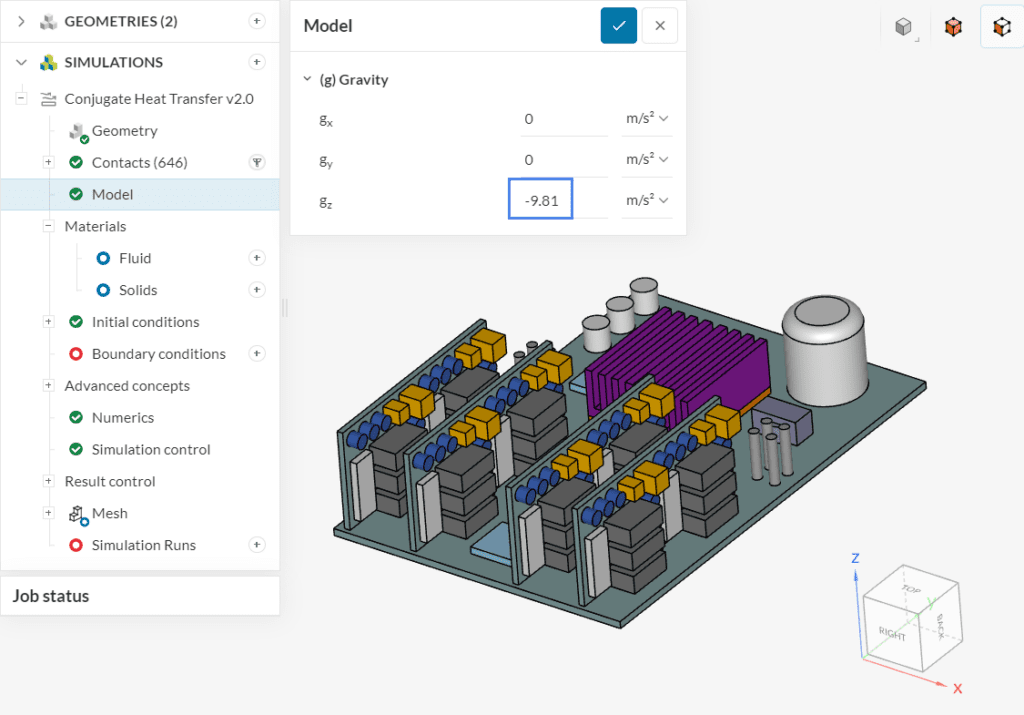1024x715 pixels.
Task: Close the Model panel with X
Action: [x=659, y=26]
